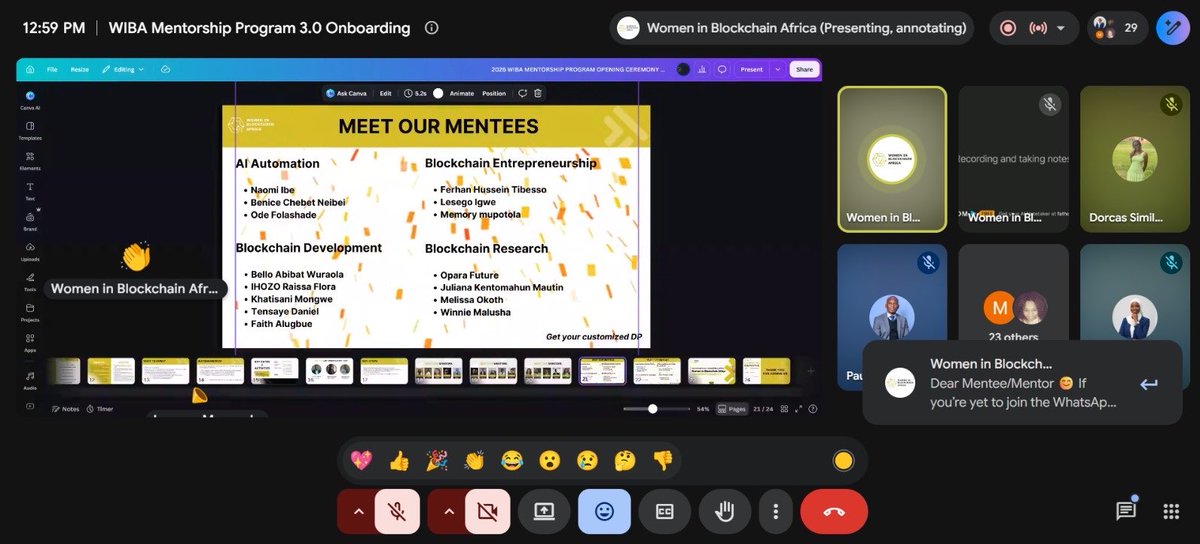The height and width of the screenshot is (544, 1200).
Task: Open the activities grid menu
Action: (1171, 511)
